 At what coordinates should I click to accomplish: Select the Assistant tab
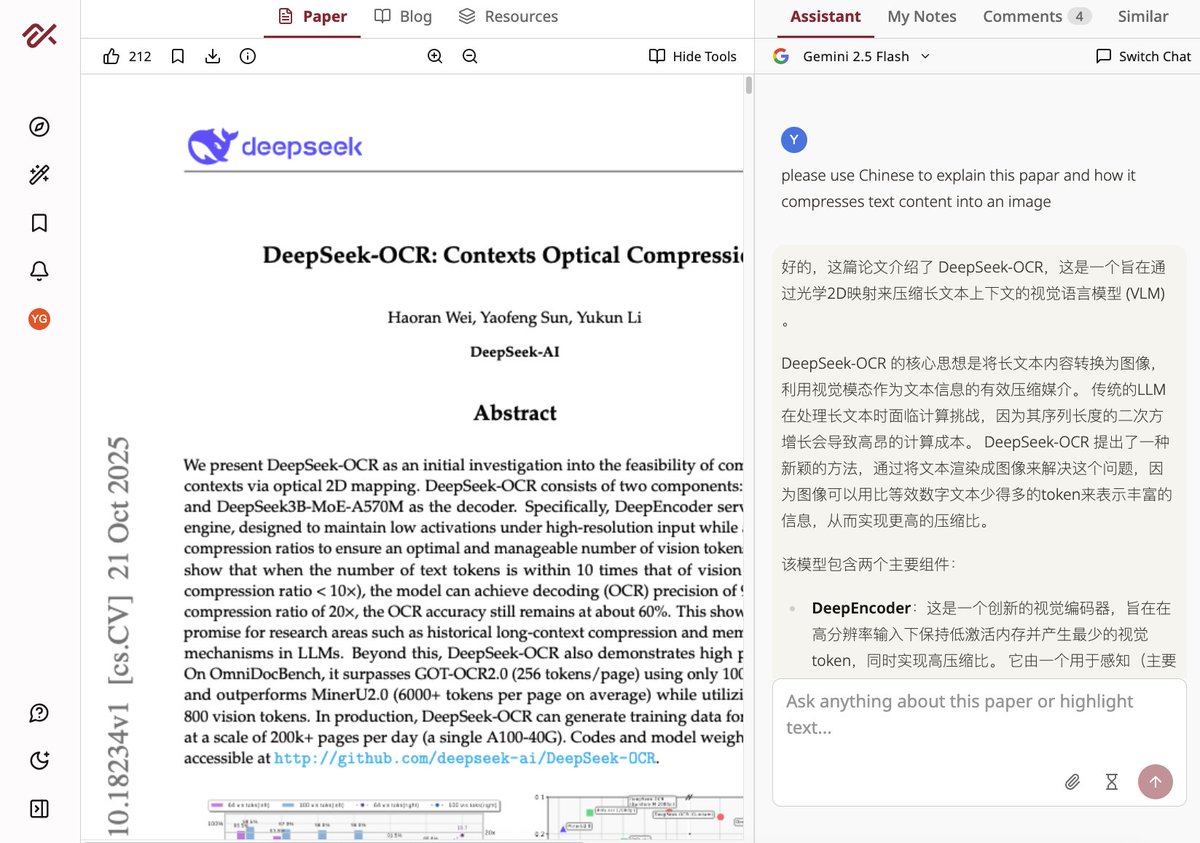825,17
